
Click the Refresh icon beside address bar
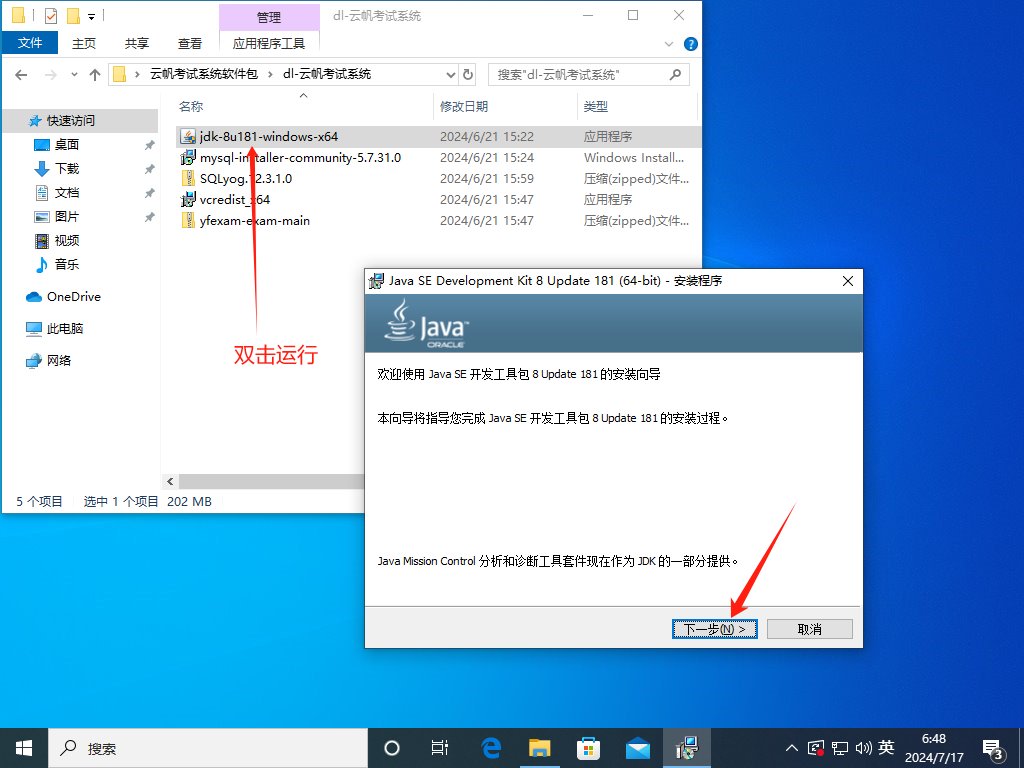click(467, 74)
